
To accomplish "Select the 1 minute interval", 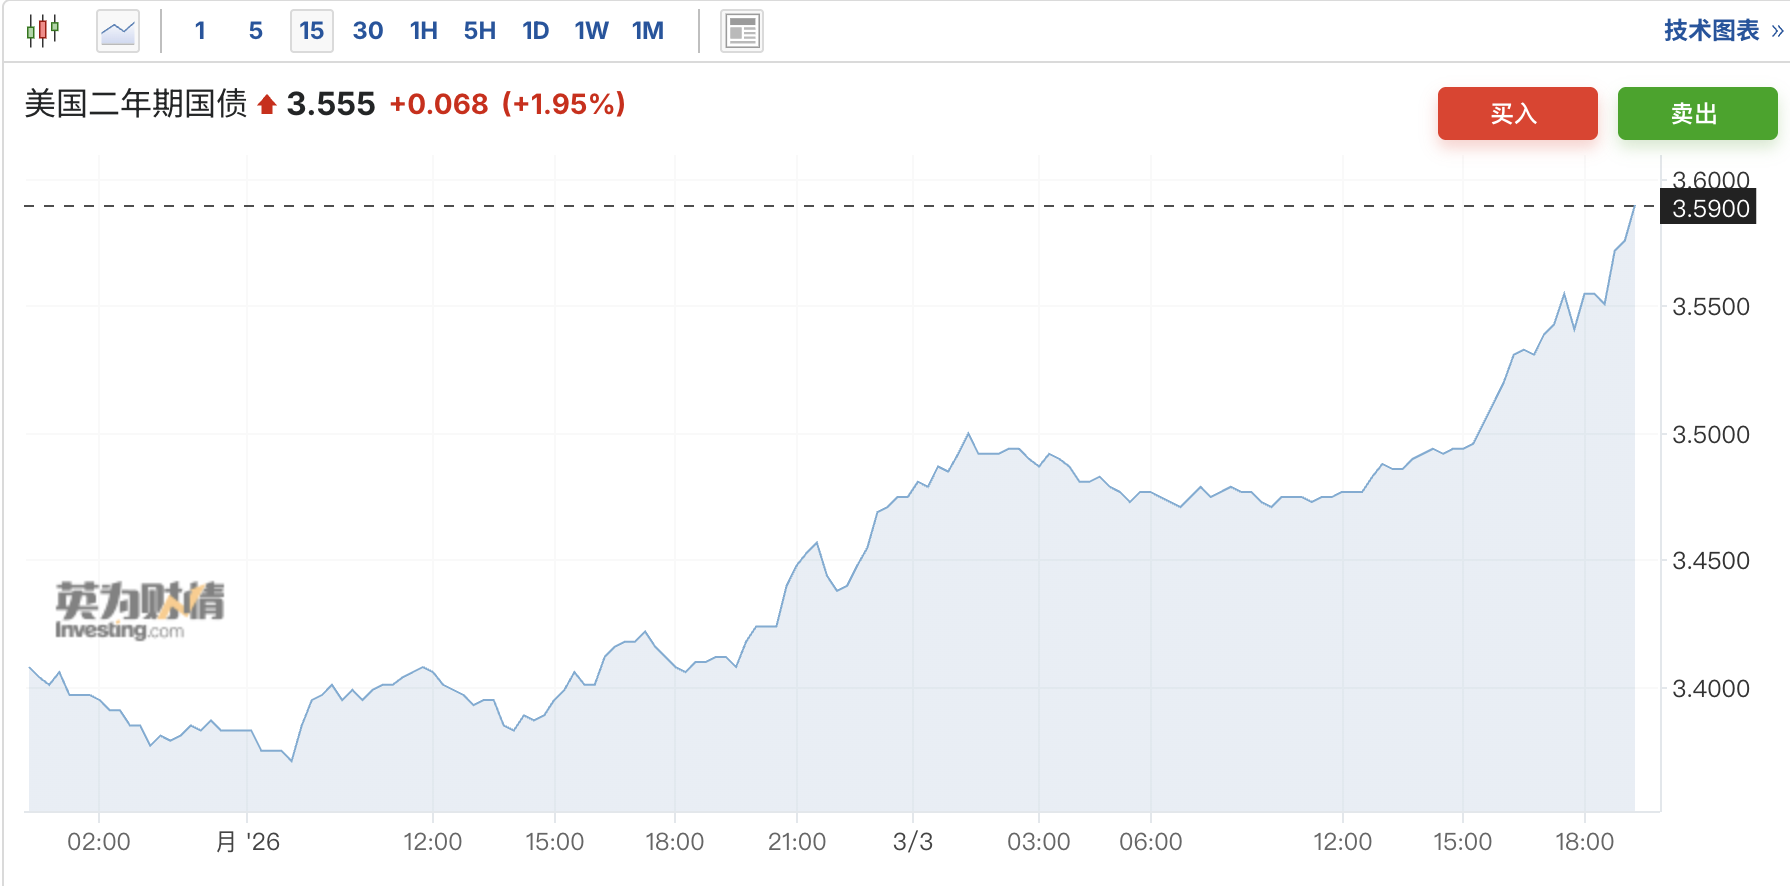I will tap(200, 31).
